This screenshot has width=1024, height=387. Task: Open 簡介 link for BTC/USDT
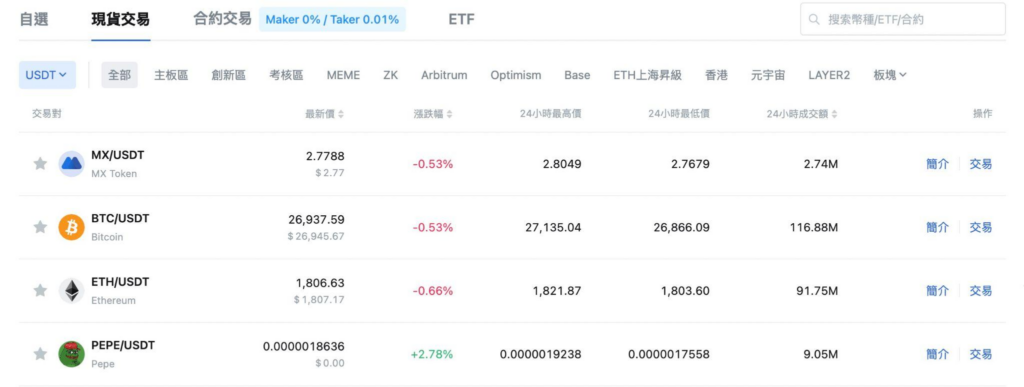point(937,227)
